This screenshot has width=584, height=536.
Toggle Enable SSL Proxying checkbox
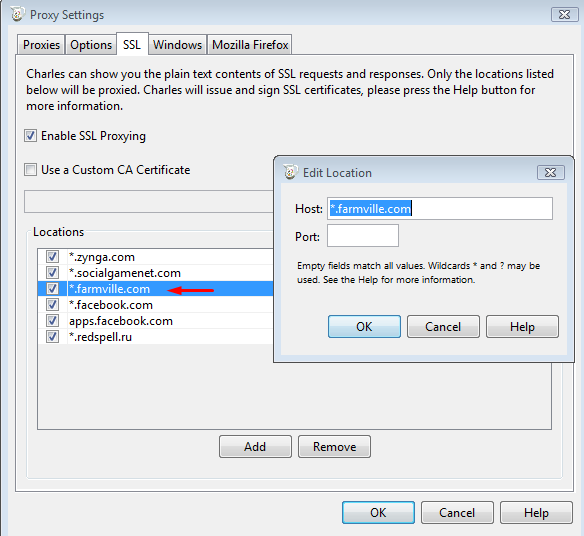tap(31, 136)
